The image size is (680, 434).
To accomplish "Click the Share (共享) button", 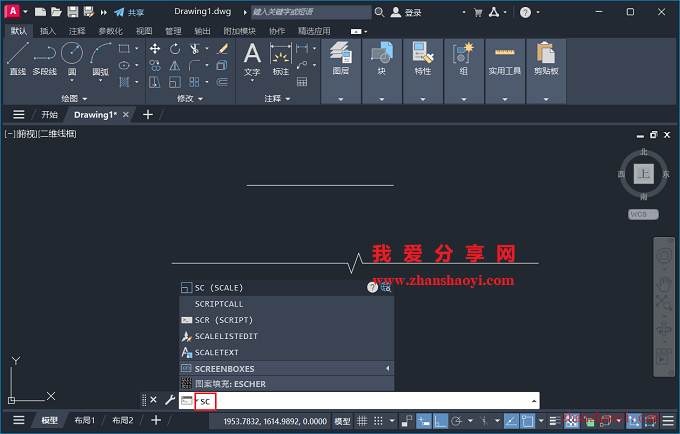I will click(x=129, y=12).
